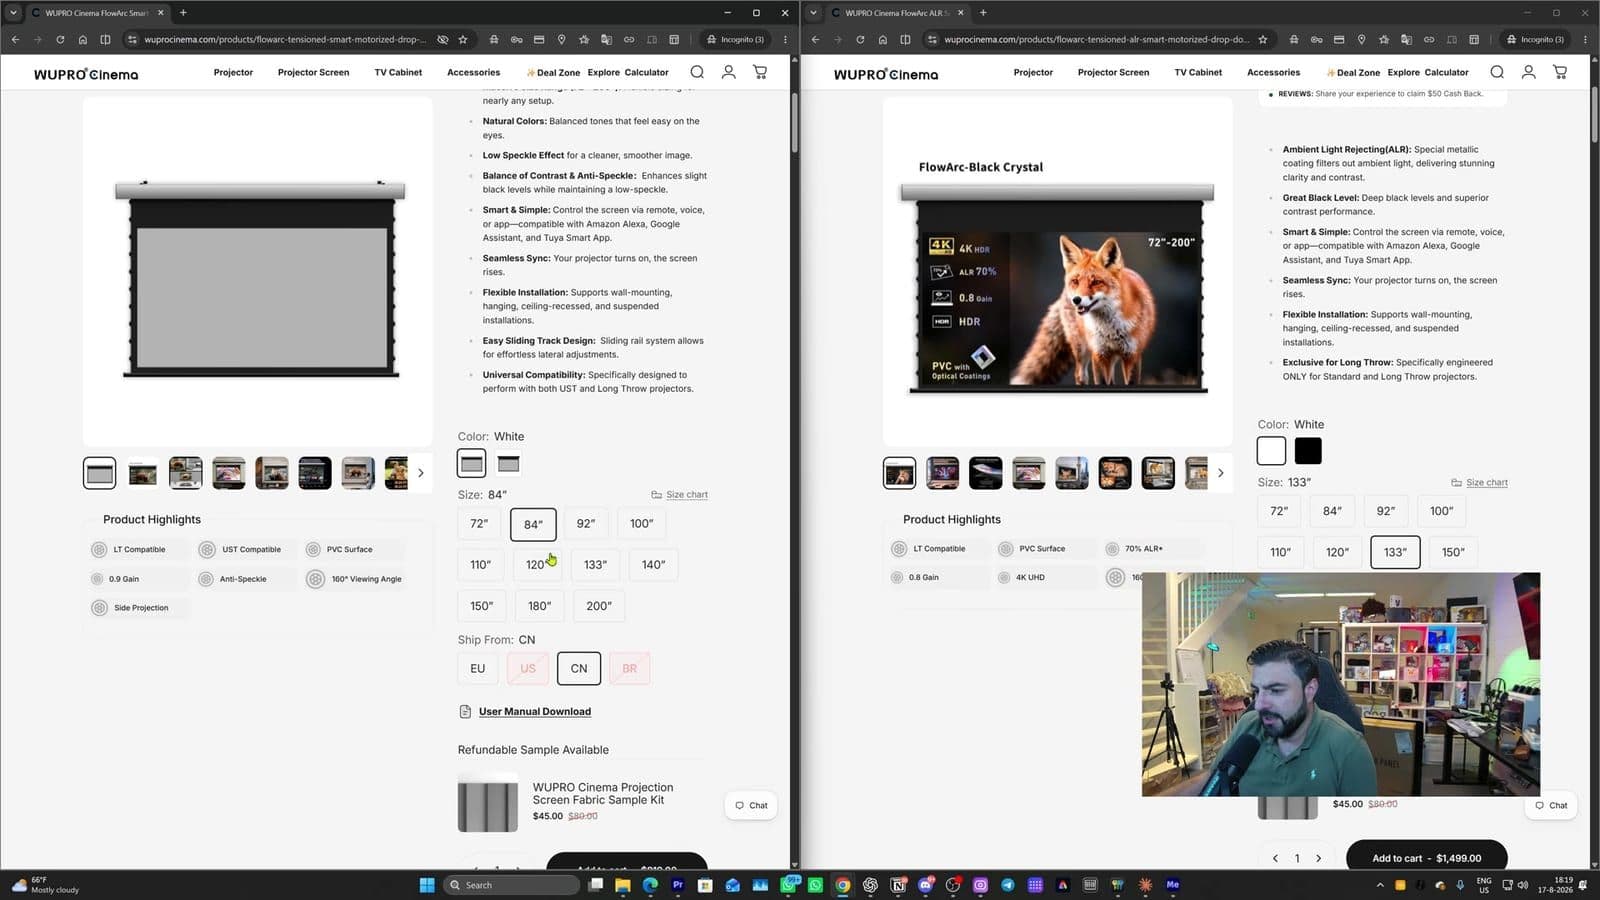Screen dimensions: 1600x900
Task: Open shopping cart in right window
Action: pyautogui.click(x=1560, y=72)
